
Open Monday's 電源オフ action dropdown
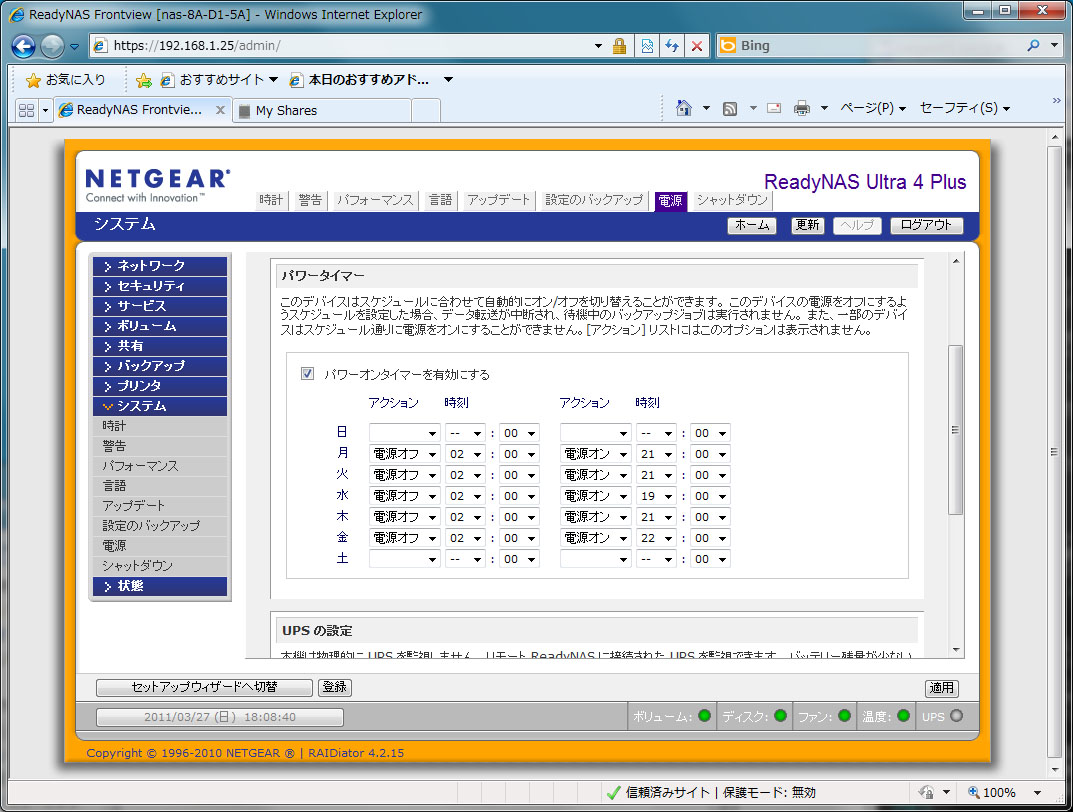404,454
